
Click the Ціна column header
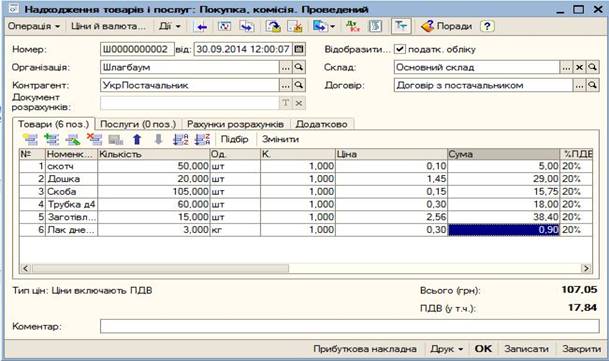(x=392, y=154)
